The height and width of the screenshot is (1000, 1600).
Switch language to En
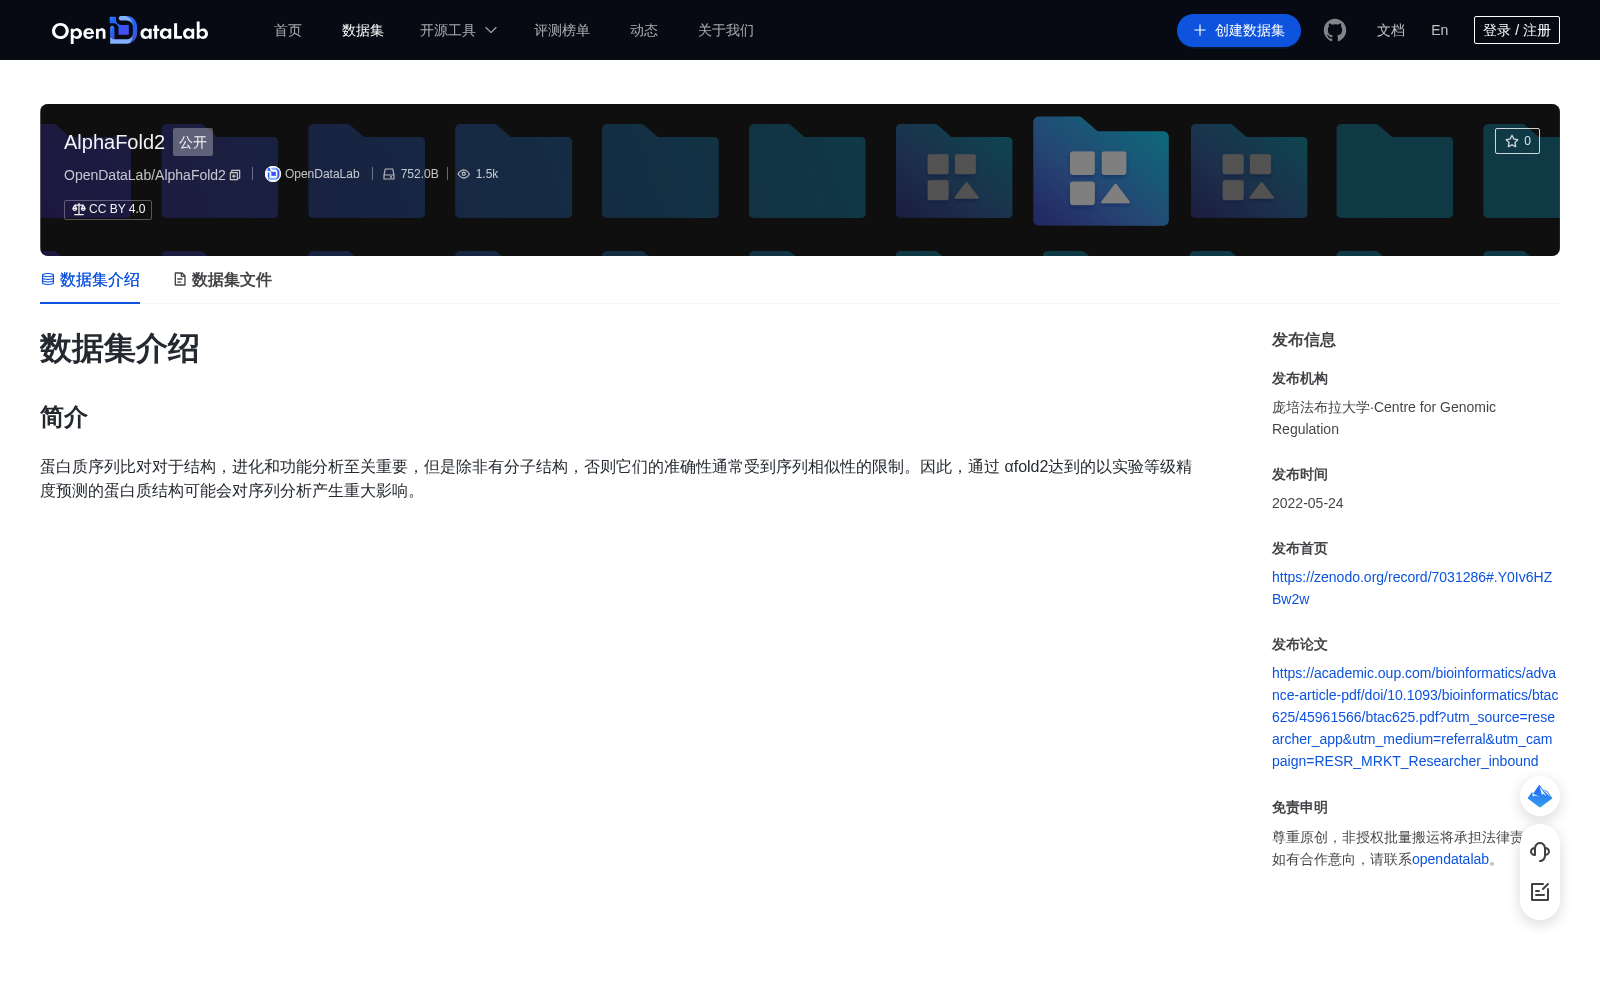1440,30
